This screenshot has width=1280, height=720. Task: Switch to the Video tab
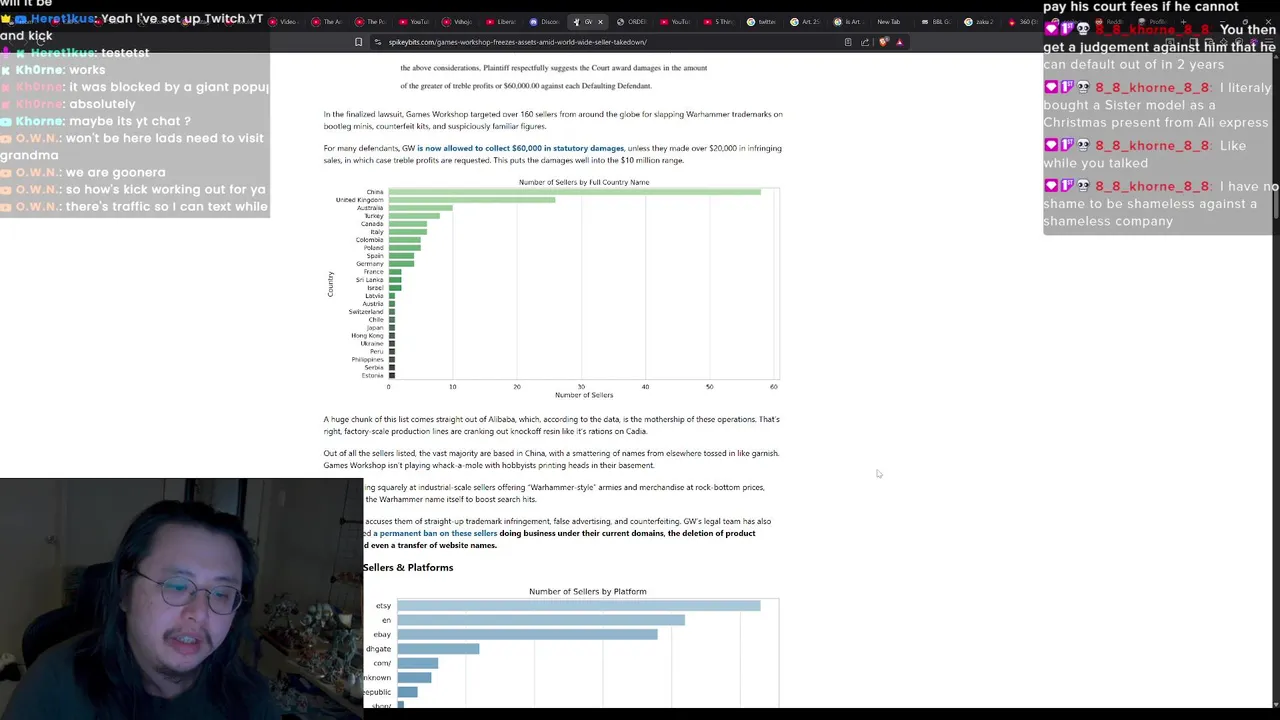coord(283,22)
